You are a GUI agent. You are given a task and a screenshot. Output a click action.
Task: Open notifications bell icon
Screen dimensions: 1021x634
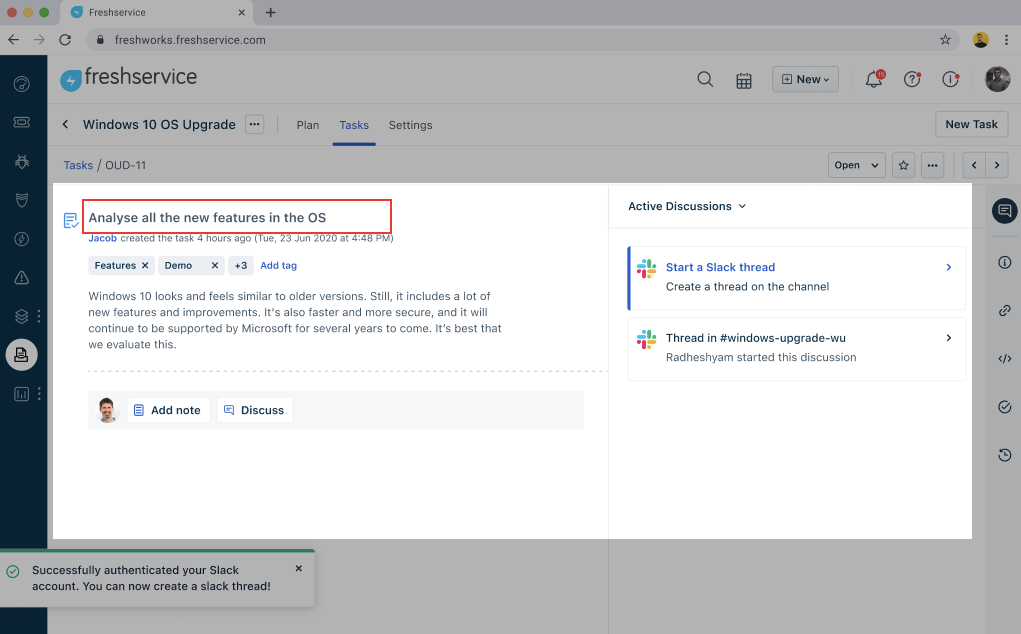coord(874,79)
